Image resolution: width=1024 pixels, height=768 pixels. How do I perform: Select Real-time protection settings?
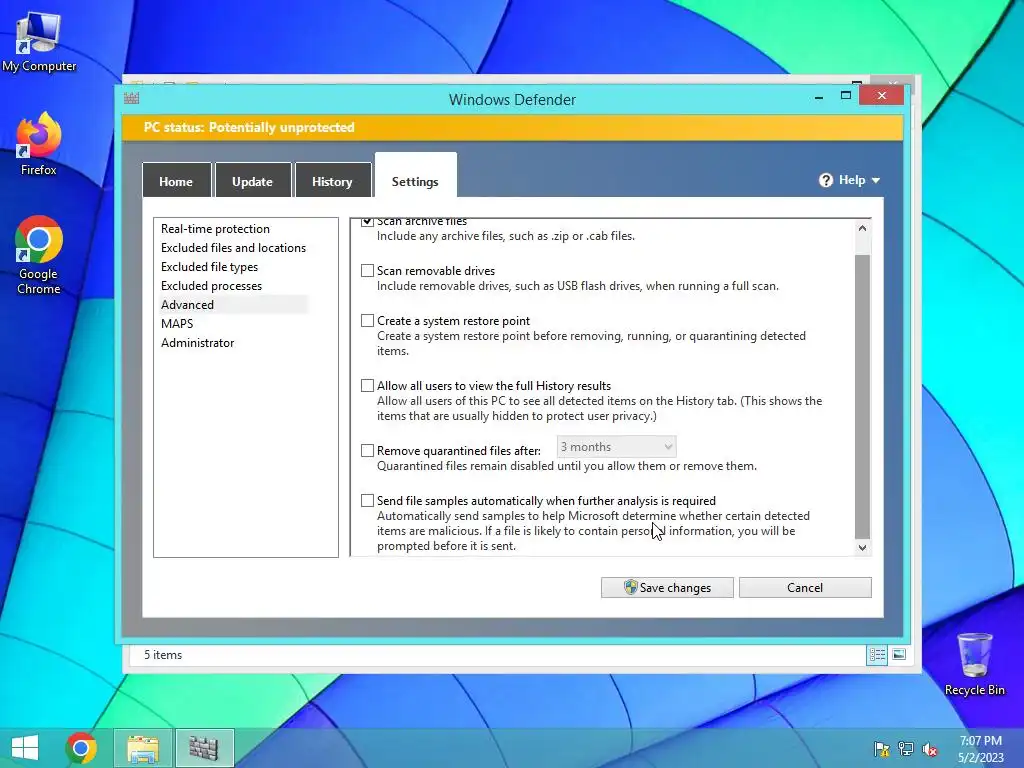click(x=216, y=229)
